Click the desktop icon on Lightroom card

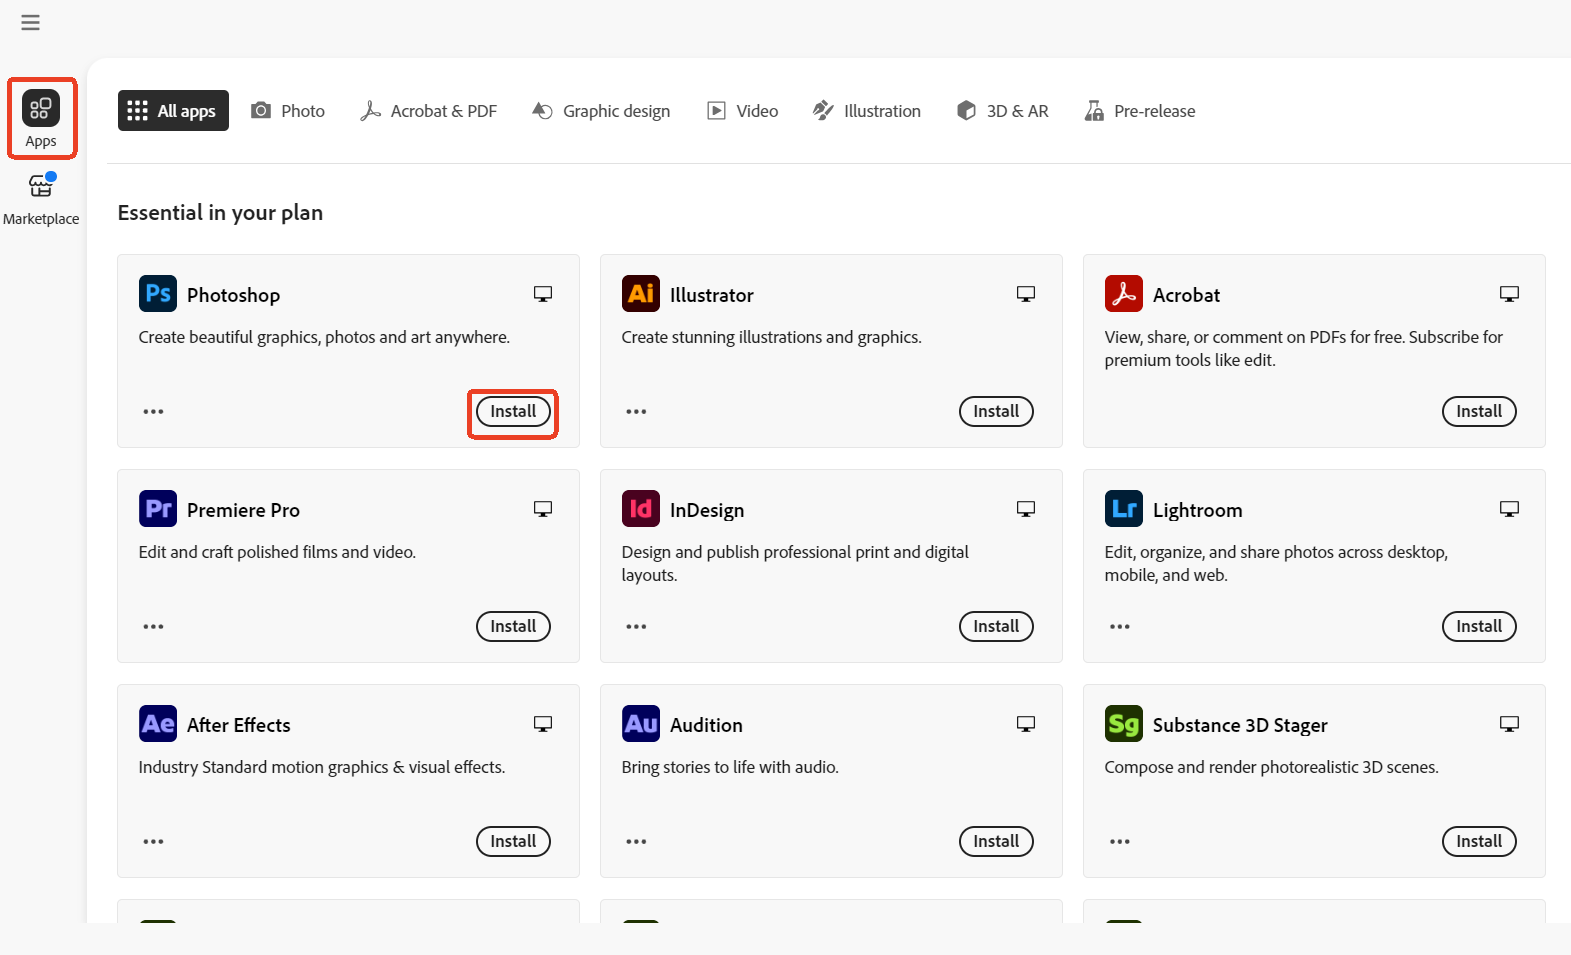click(1509, 509)
